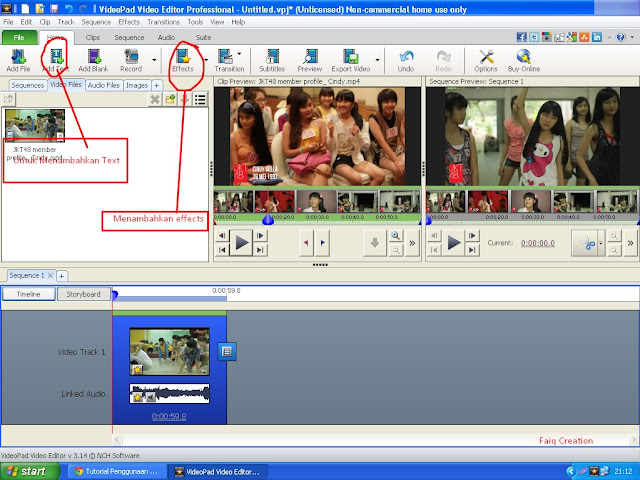
Task: Delete selected clip with X icon in bin
Action: 155,99
